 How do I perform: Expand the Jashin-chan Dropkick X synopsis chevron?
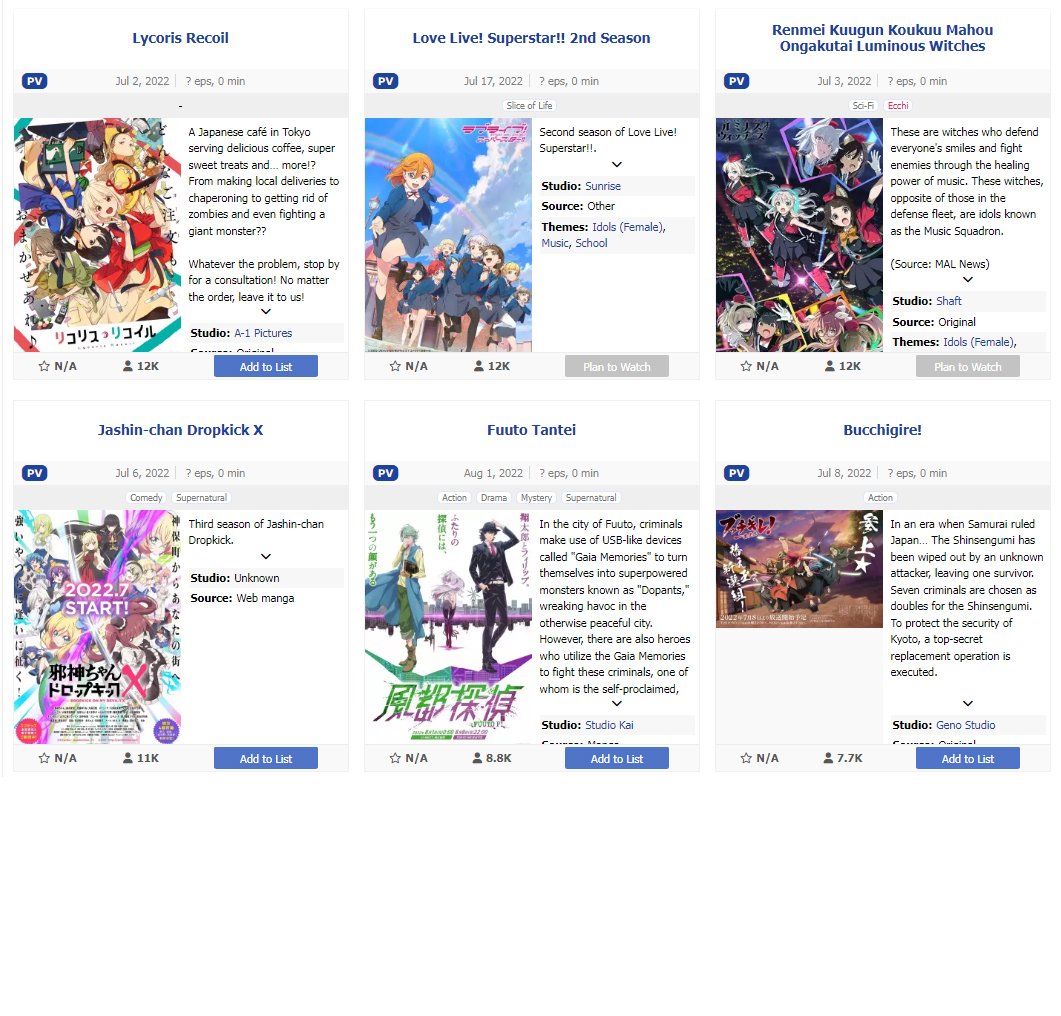click(x=266, y=556)
